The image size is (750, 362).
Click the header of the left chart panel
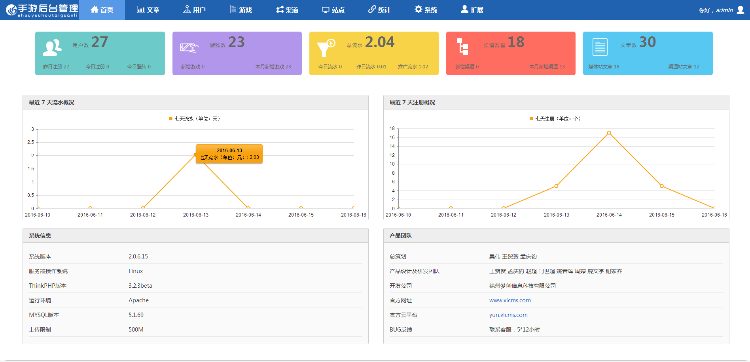click(195, 102)
